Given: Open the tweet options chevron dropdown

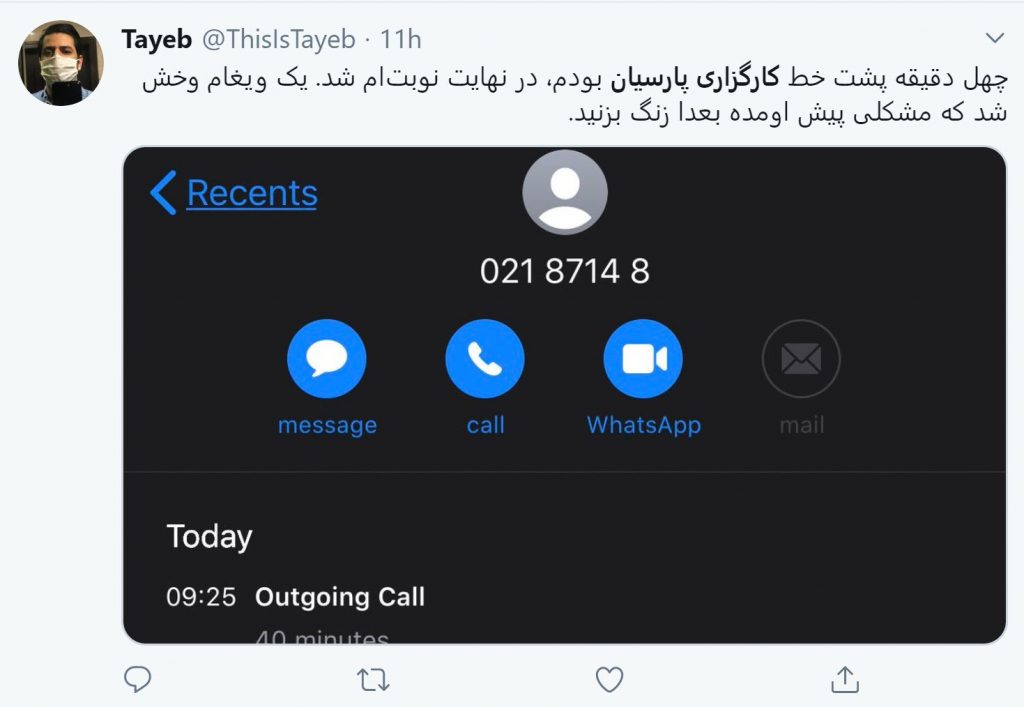Looking at the screenshot, I should 995,38.
